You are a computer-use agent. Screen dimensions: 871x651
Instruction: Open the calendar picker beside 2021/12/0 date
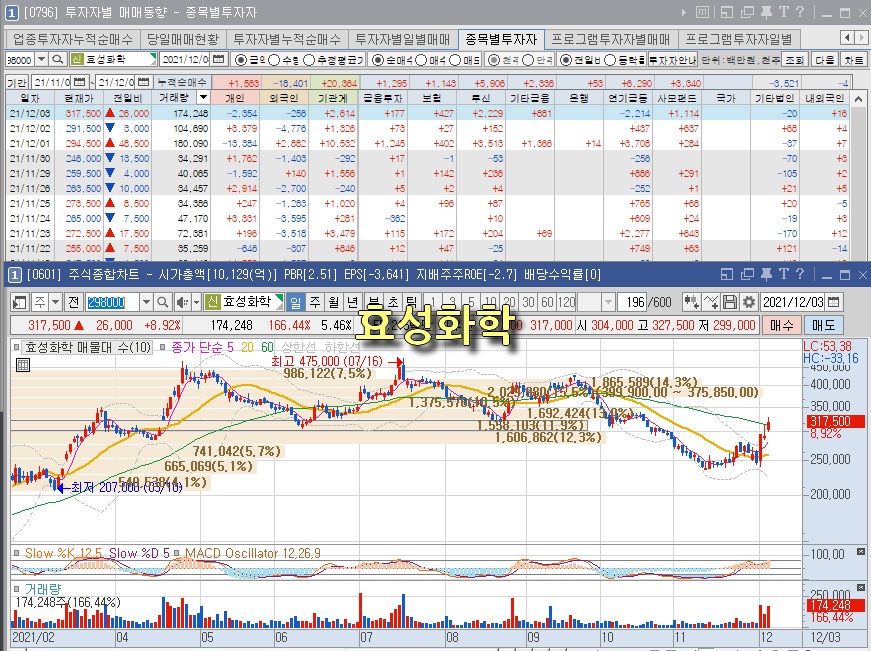tap(219, 59)
